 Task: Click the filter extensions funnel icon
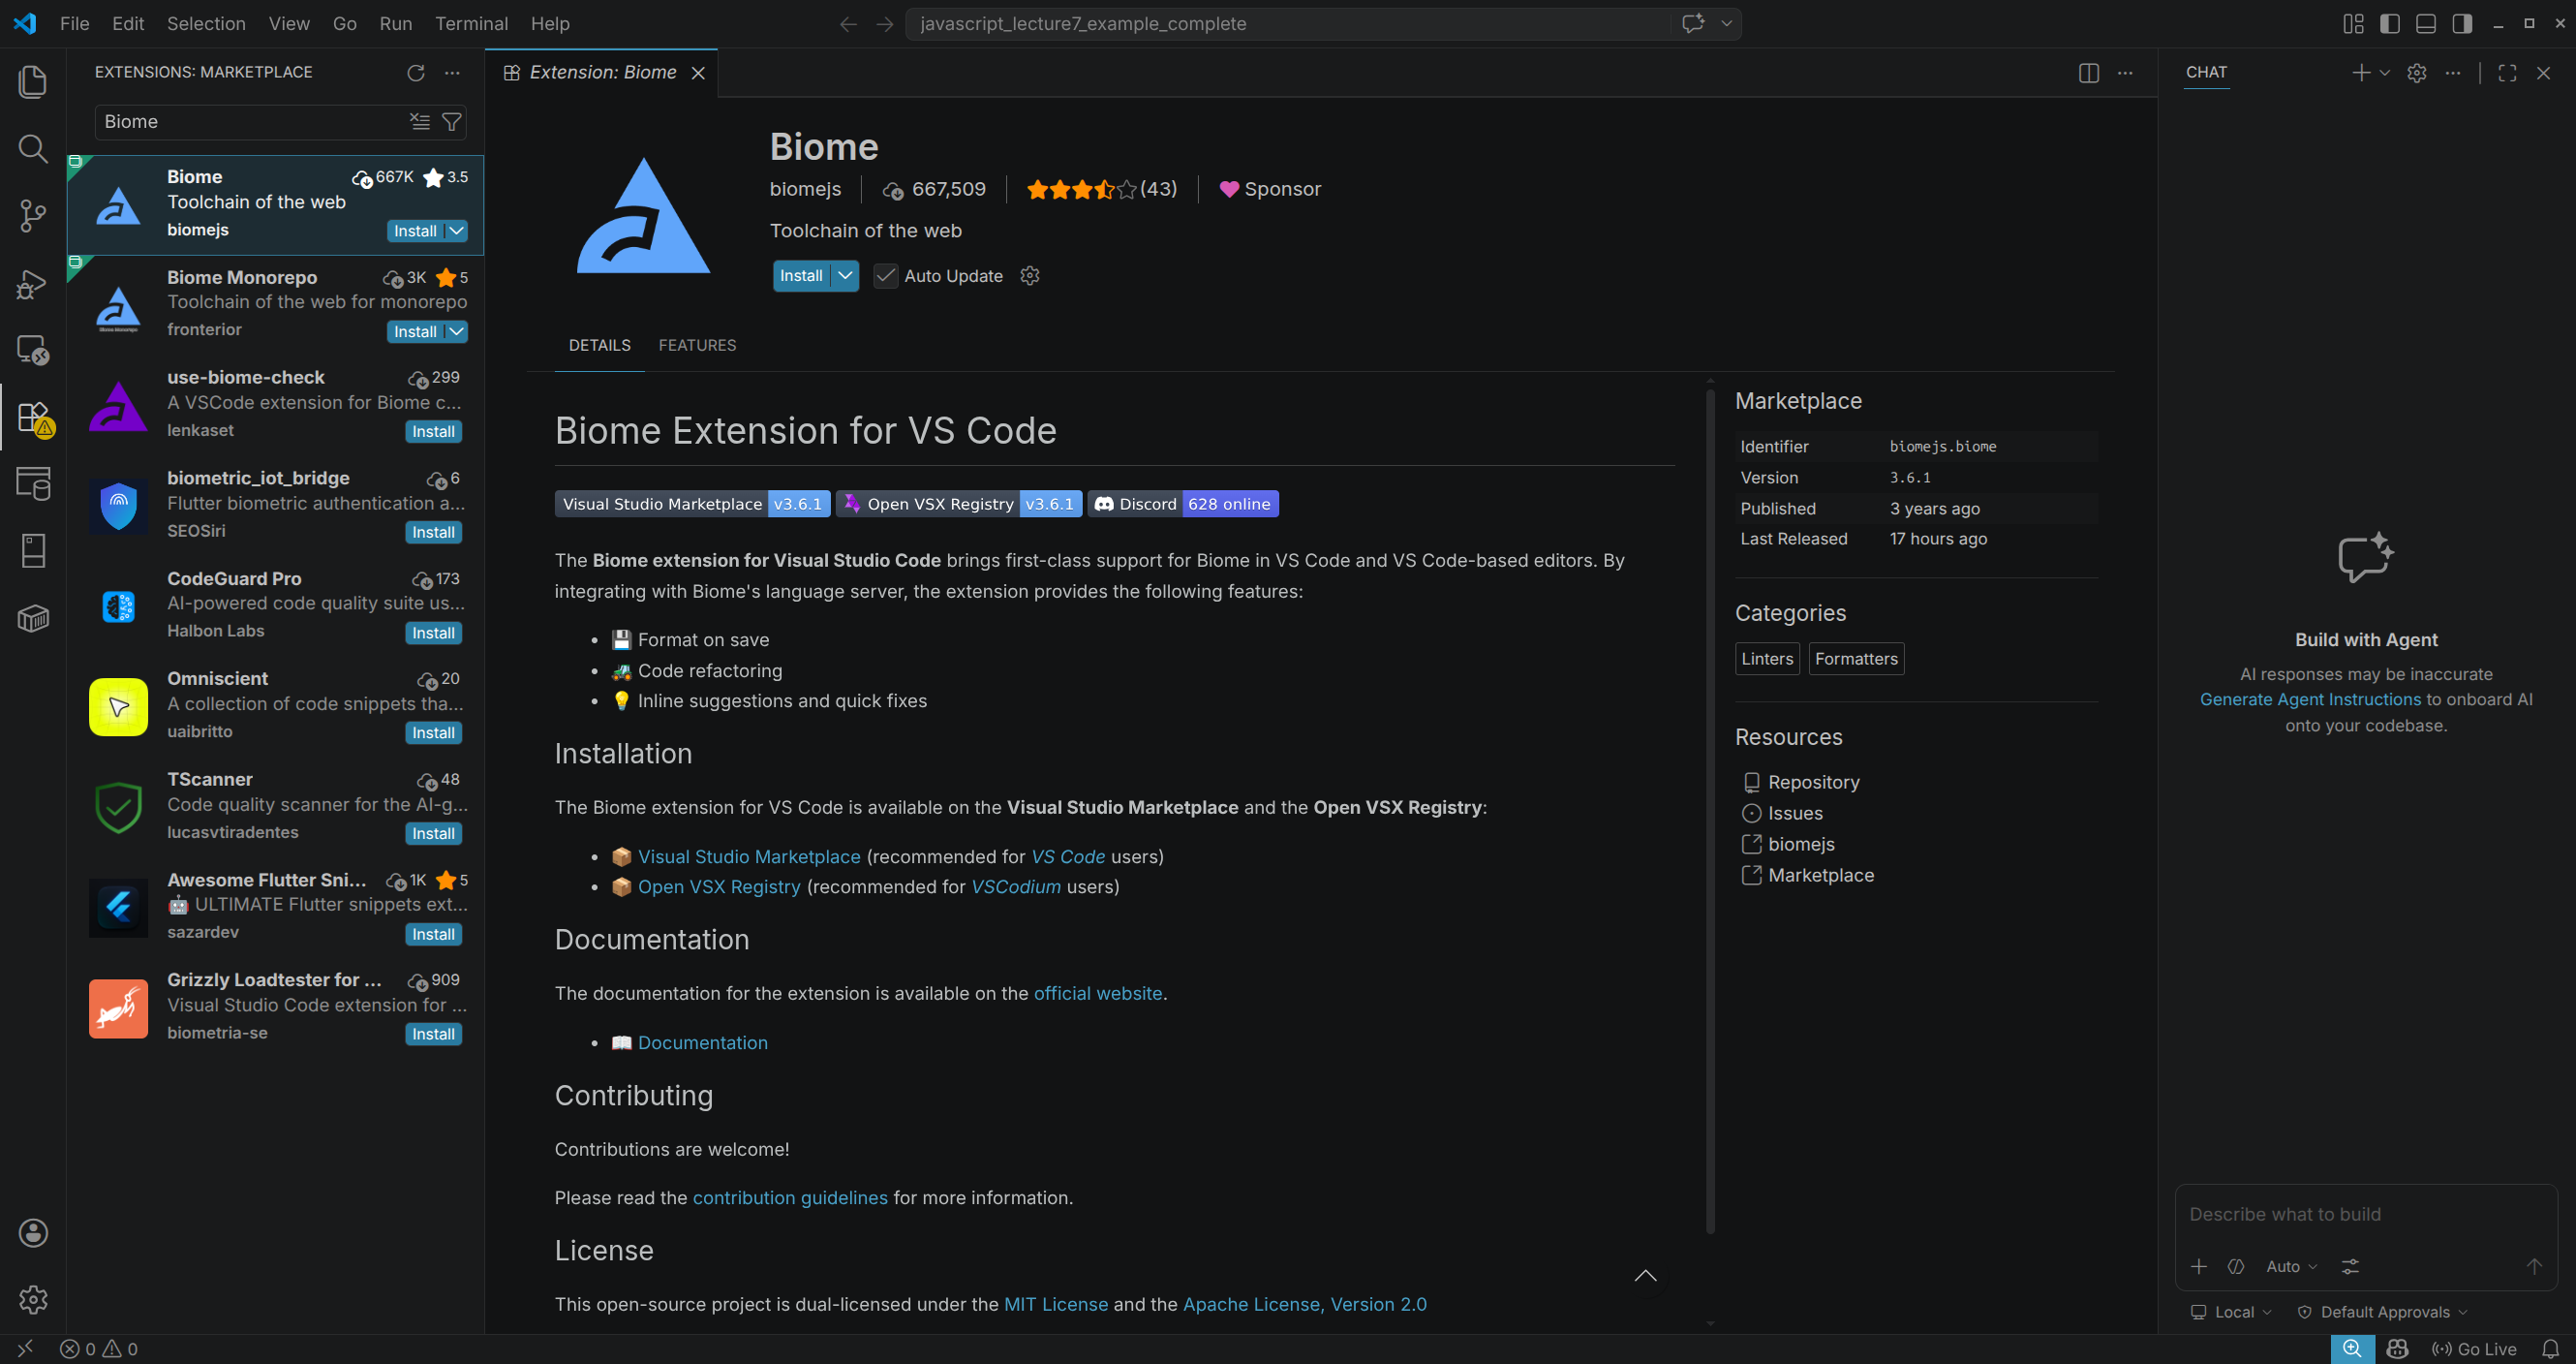tap(452, 122)
